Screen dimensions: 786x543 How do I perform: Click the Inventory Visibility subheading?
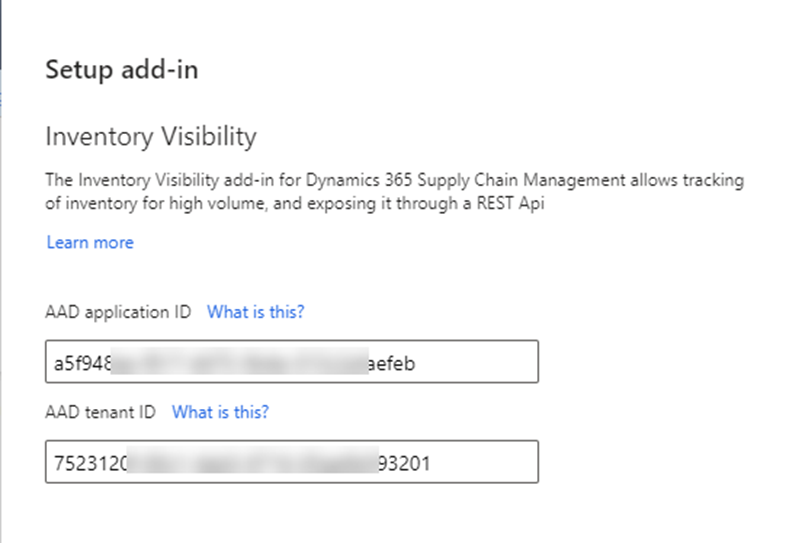[151, 136]
